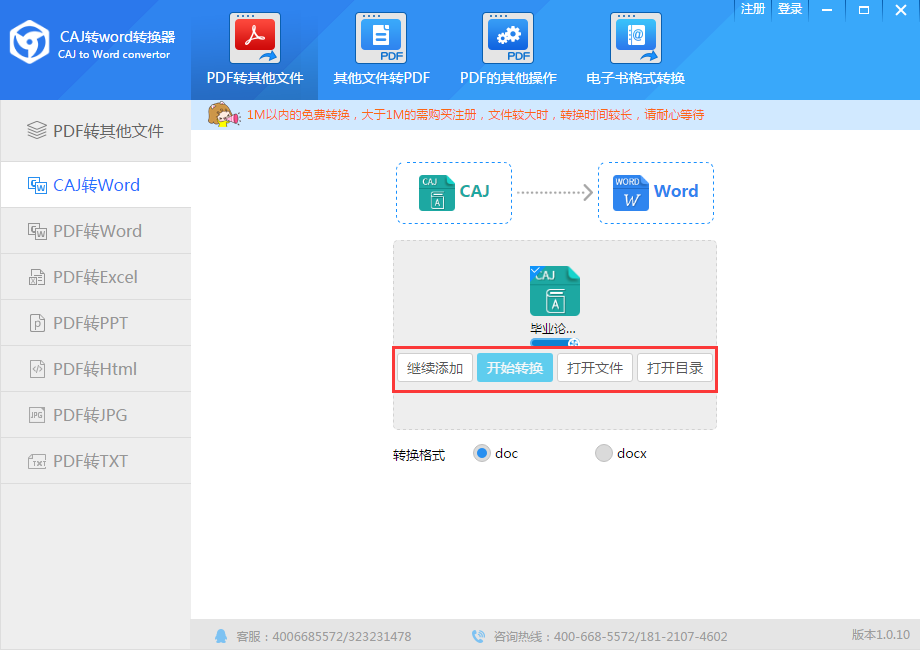
Task: Select PDF转TXT in the sidebar
Action: pos(96,461)
